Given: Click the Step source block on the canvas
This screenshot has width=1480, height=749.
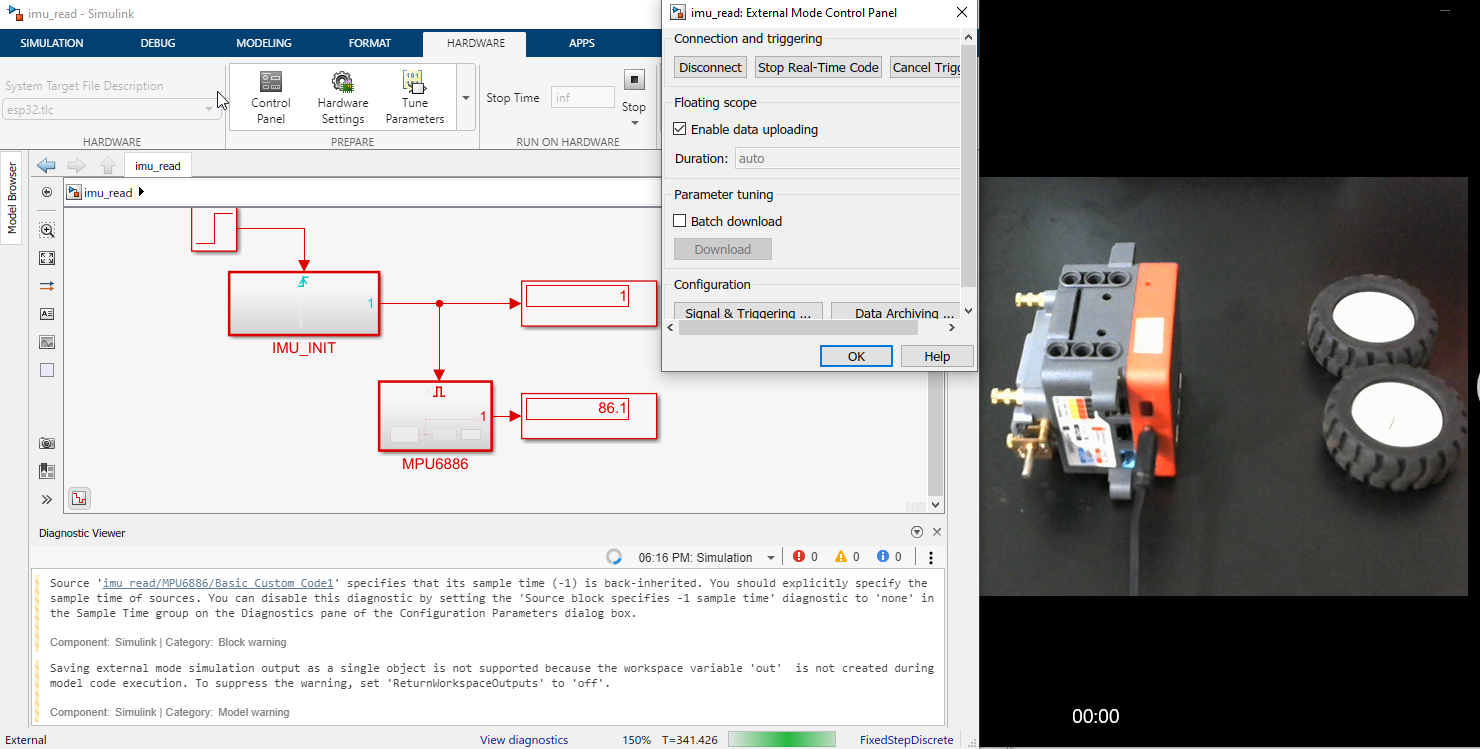Looking at the screenshot, I should 214,230.
